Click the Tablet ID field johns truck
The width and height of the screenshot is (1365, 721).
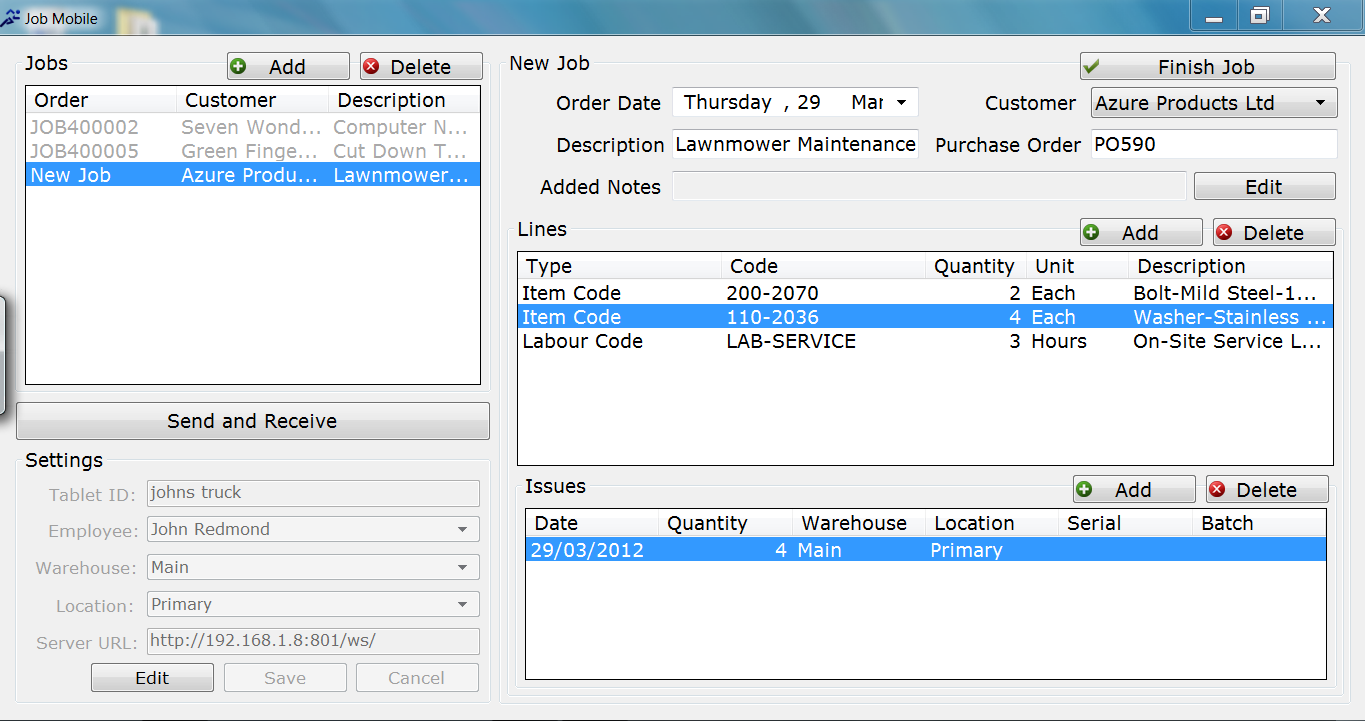[x=313, y=492]
